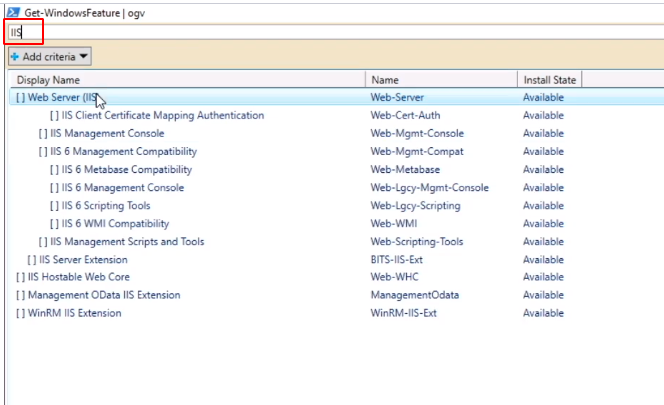Select IIS Management Scripts and Tools row

click(x=336, y=241)
